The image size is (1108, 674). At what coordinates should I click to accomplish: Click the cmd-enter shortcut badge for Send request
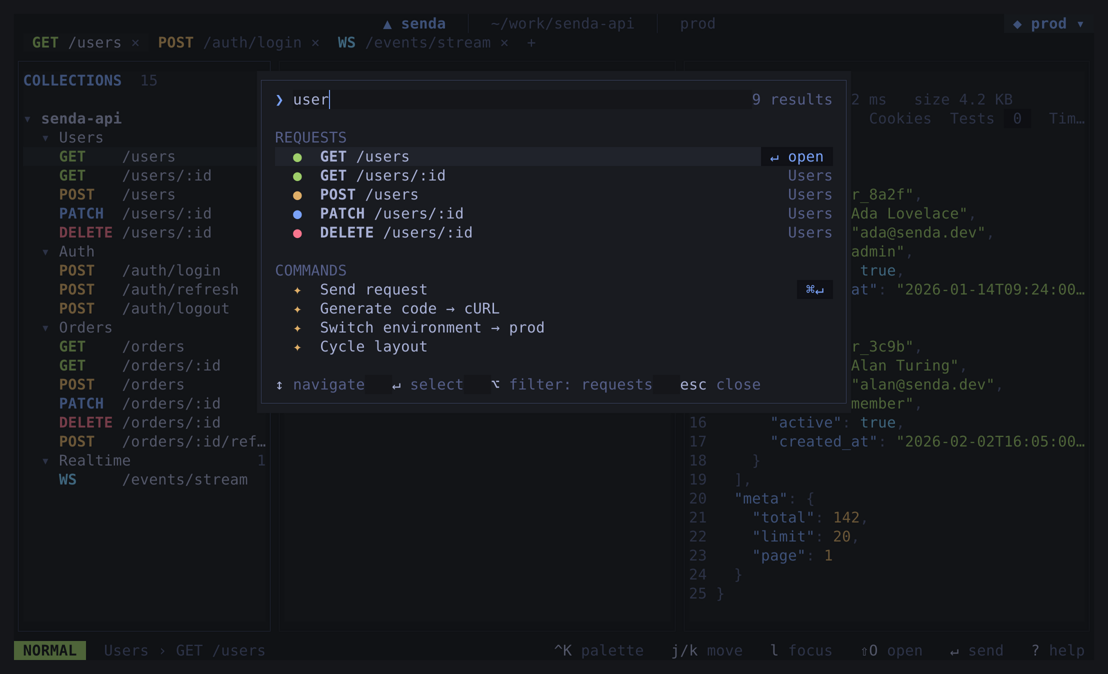815,290
